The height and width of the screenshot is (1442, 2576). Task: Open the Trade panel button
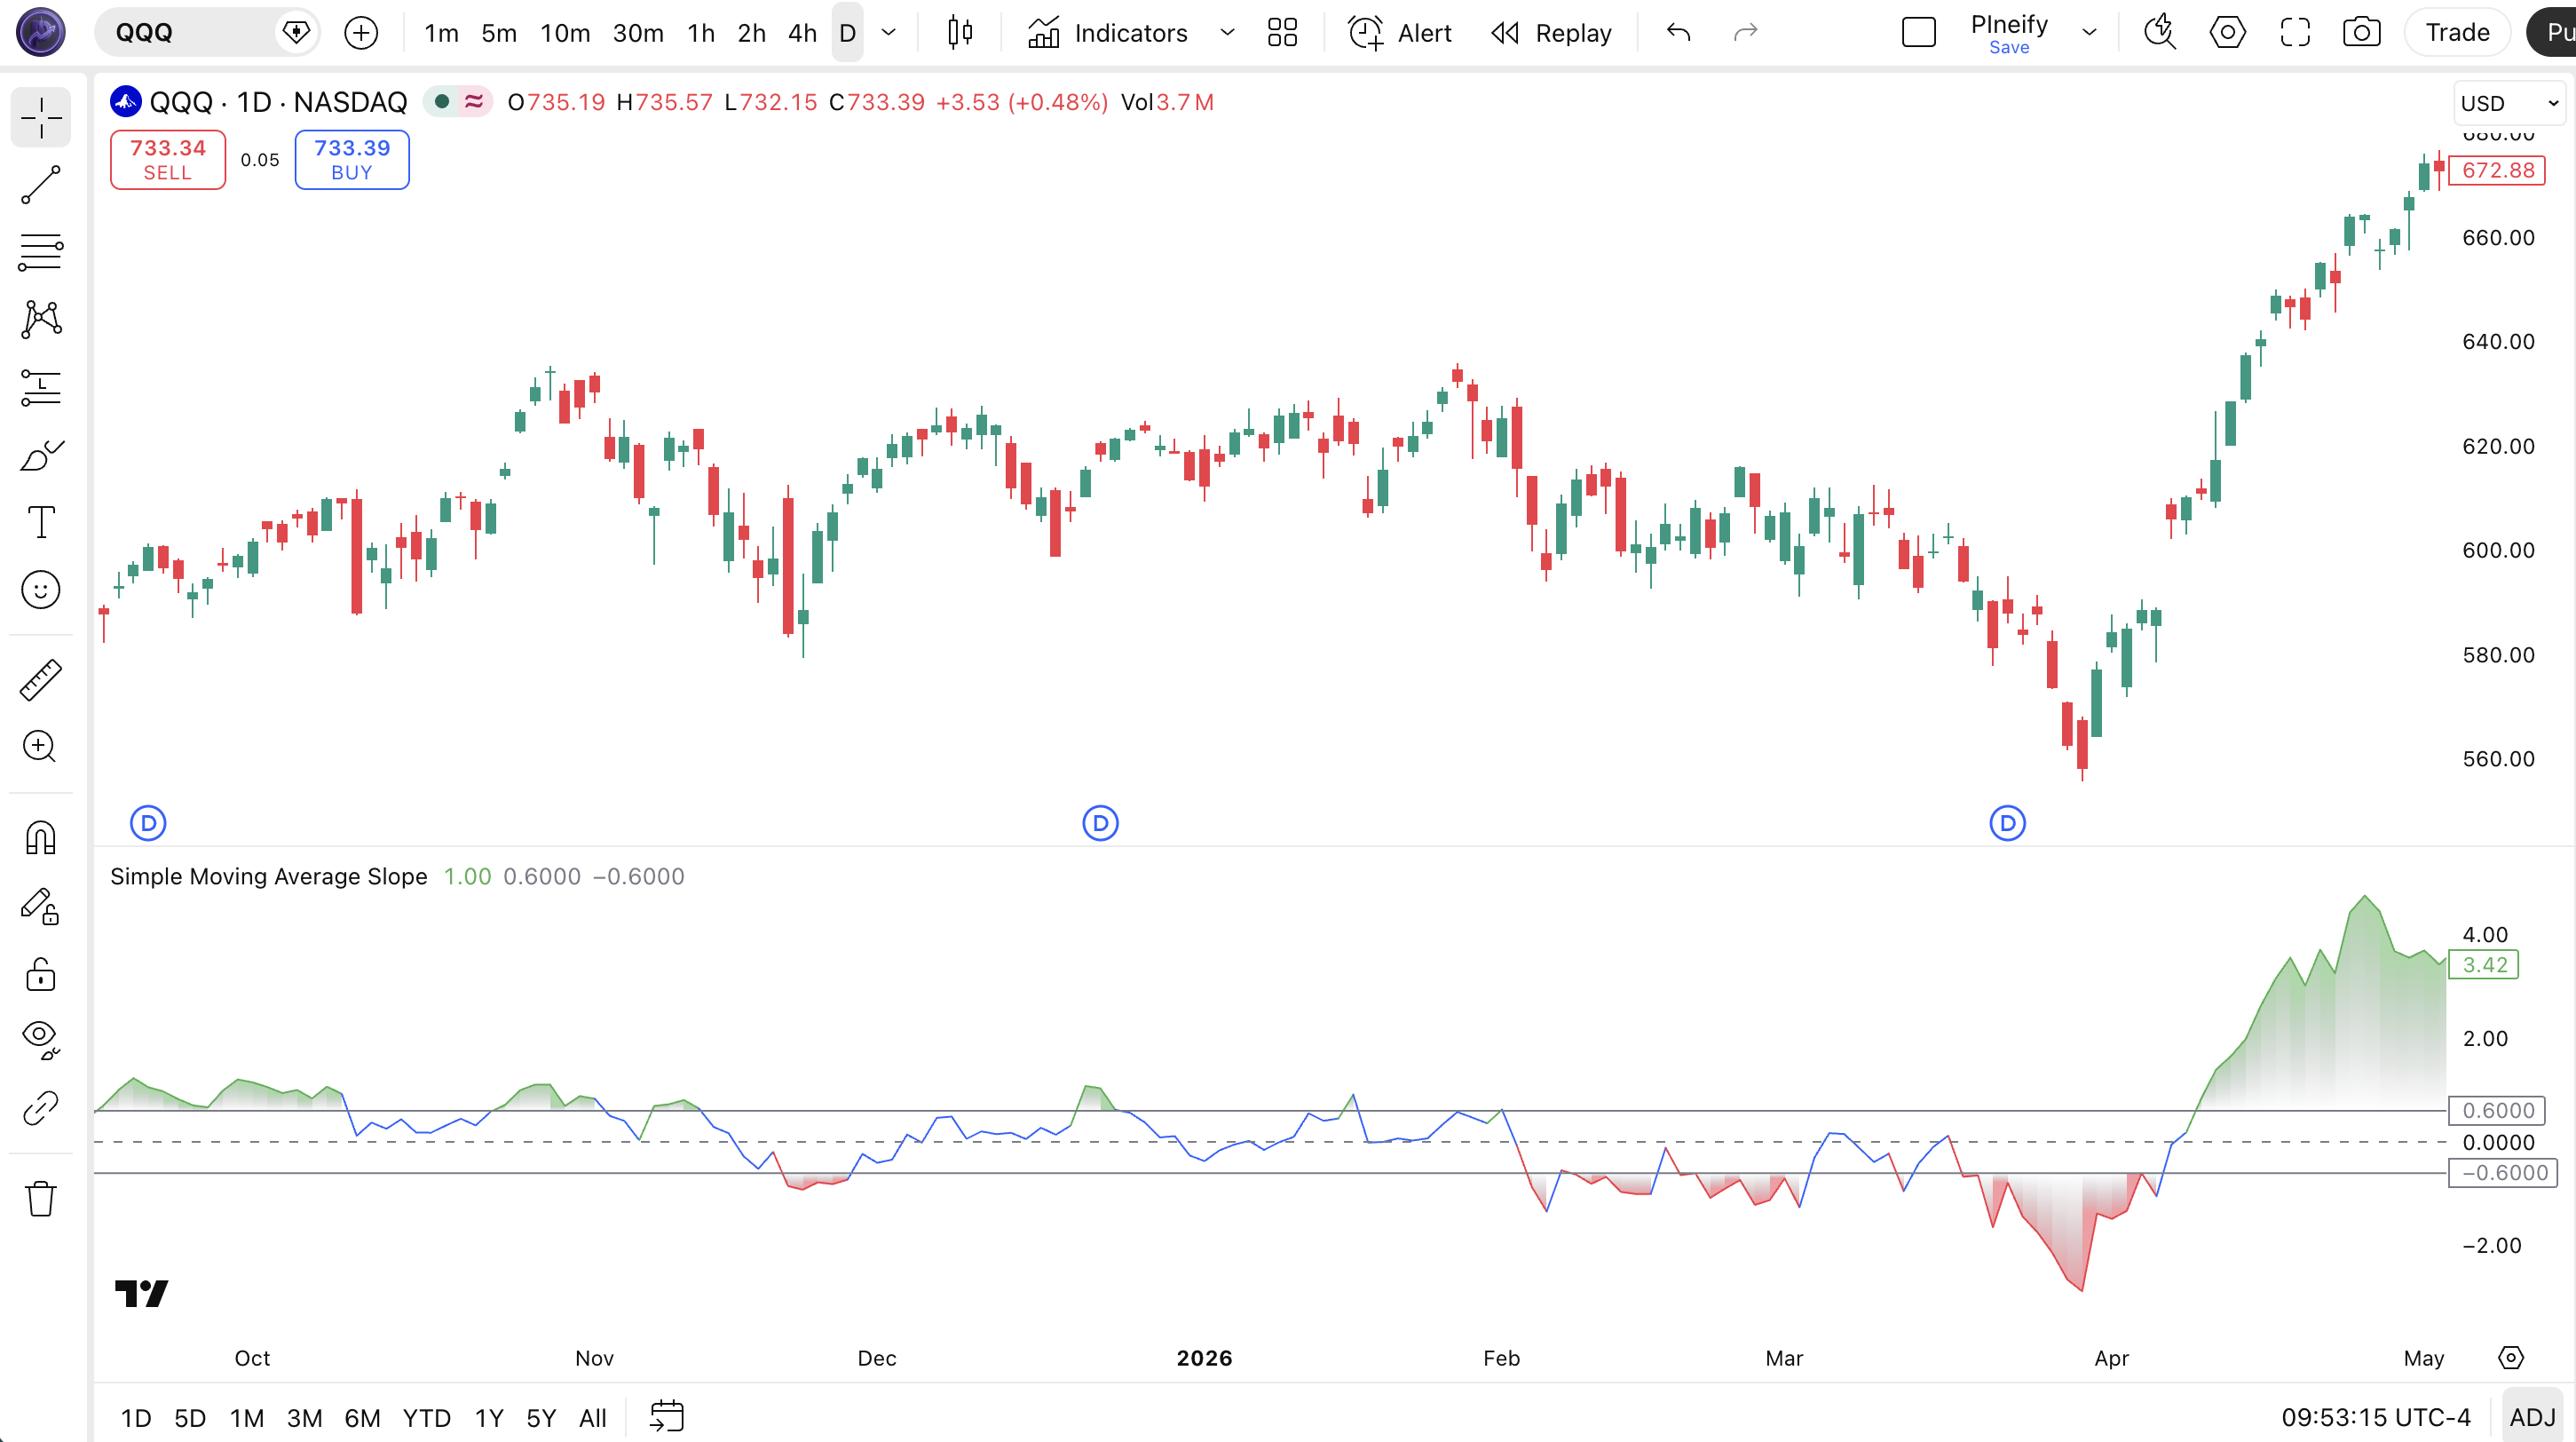(x=2458, y=33)
